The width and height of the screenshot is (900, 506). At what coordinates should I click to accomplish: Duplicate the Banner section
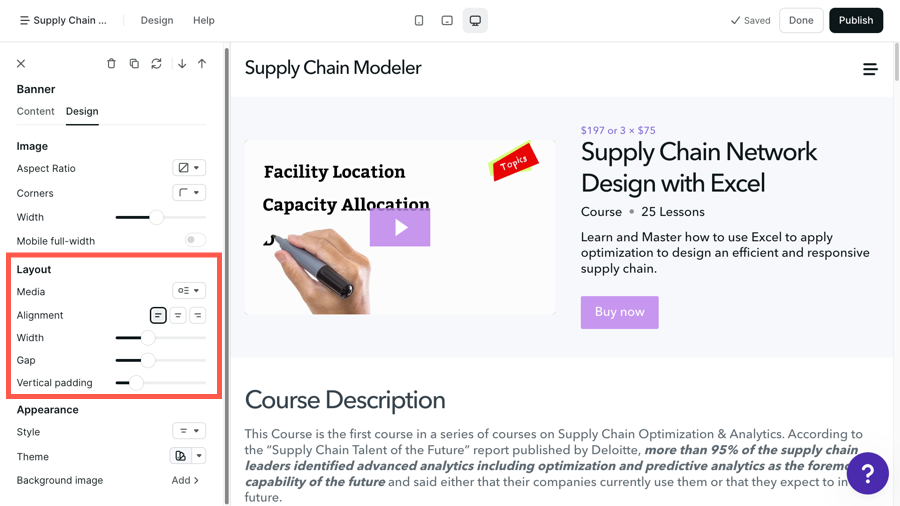(134, 64)
